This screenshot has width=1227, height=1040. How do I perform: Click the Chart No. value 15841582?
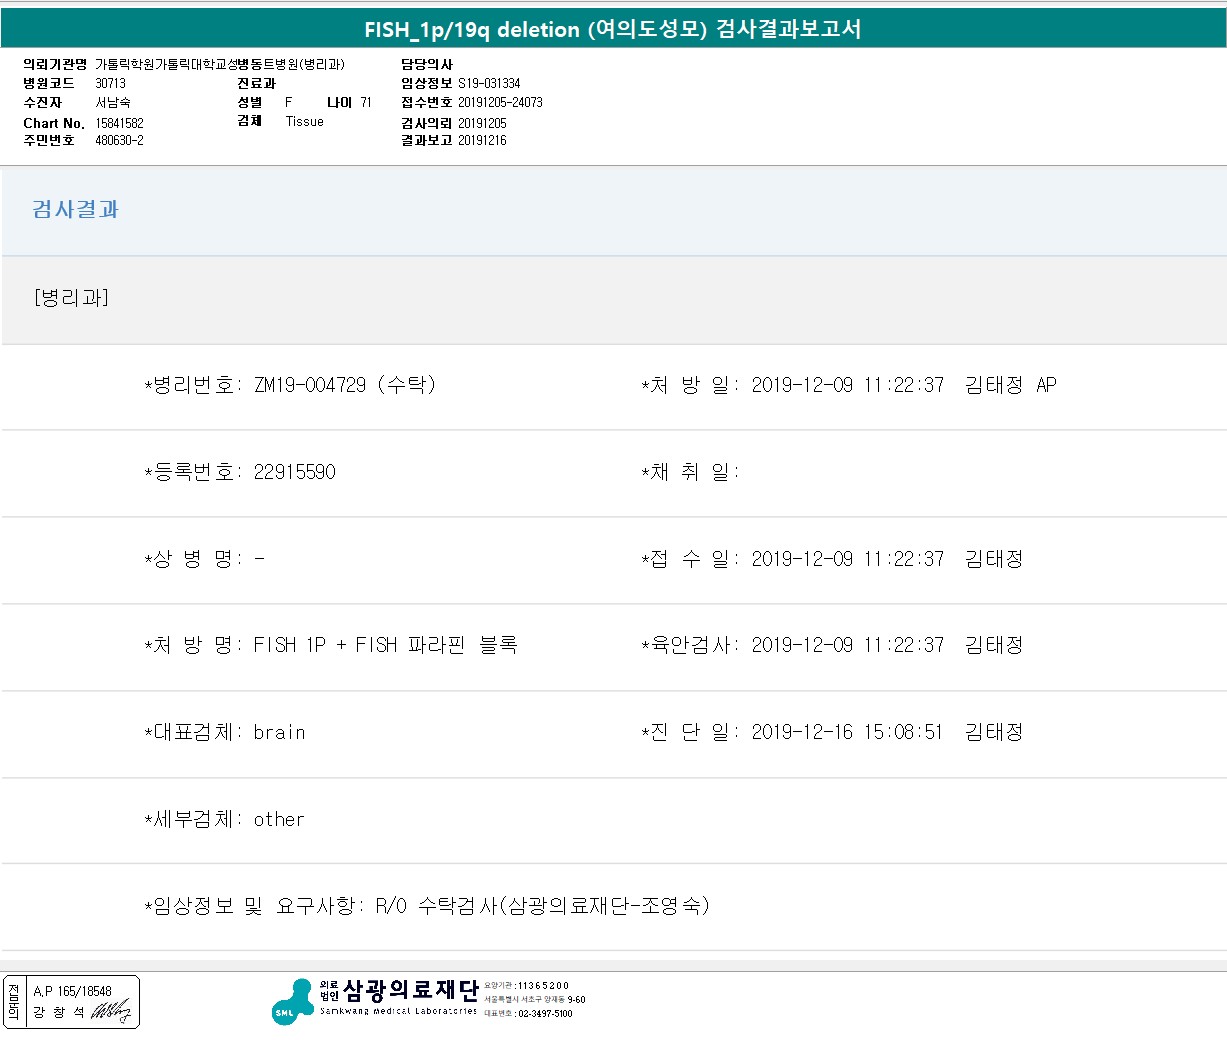pos(119,123)
